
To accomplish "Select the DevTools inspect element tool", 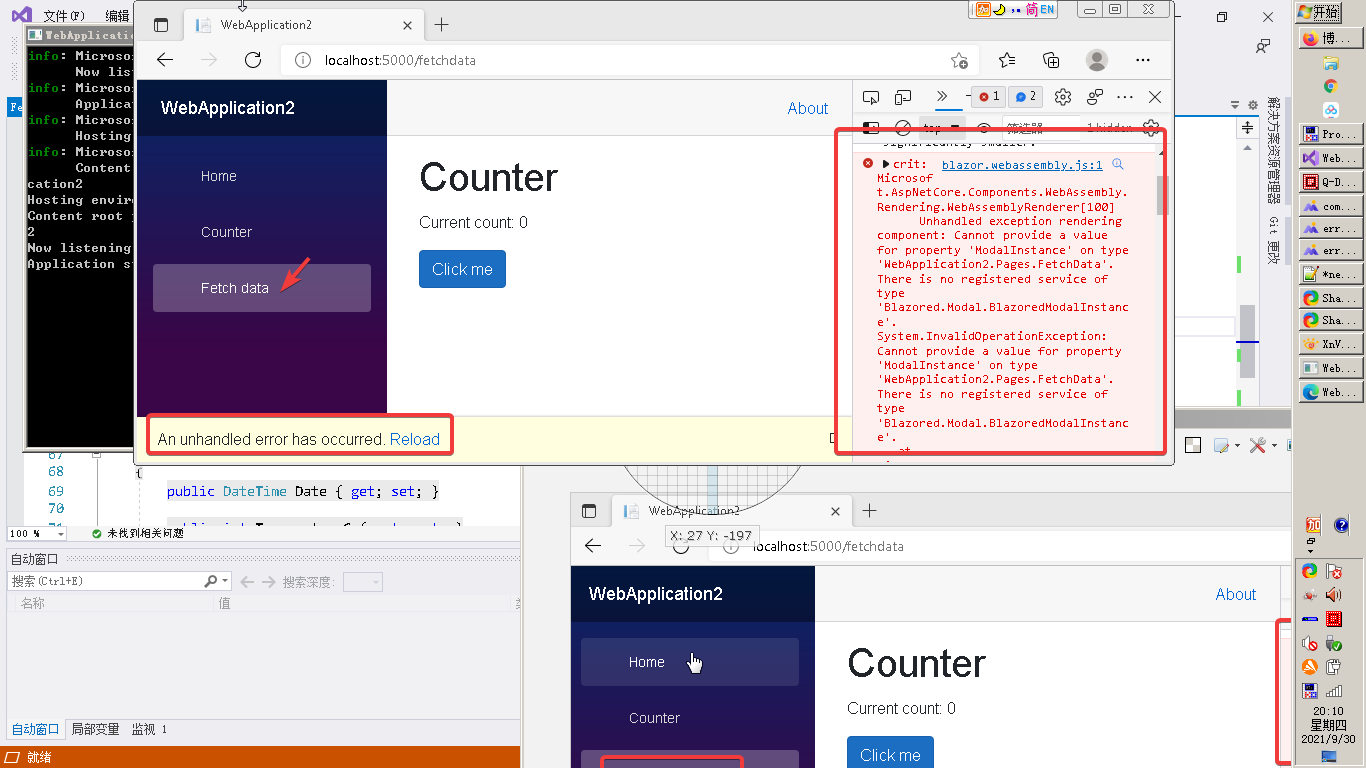I will (871, 97).
